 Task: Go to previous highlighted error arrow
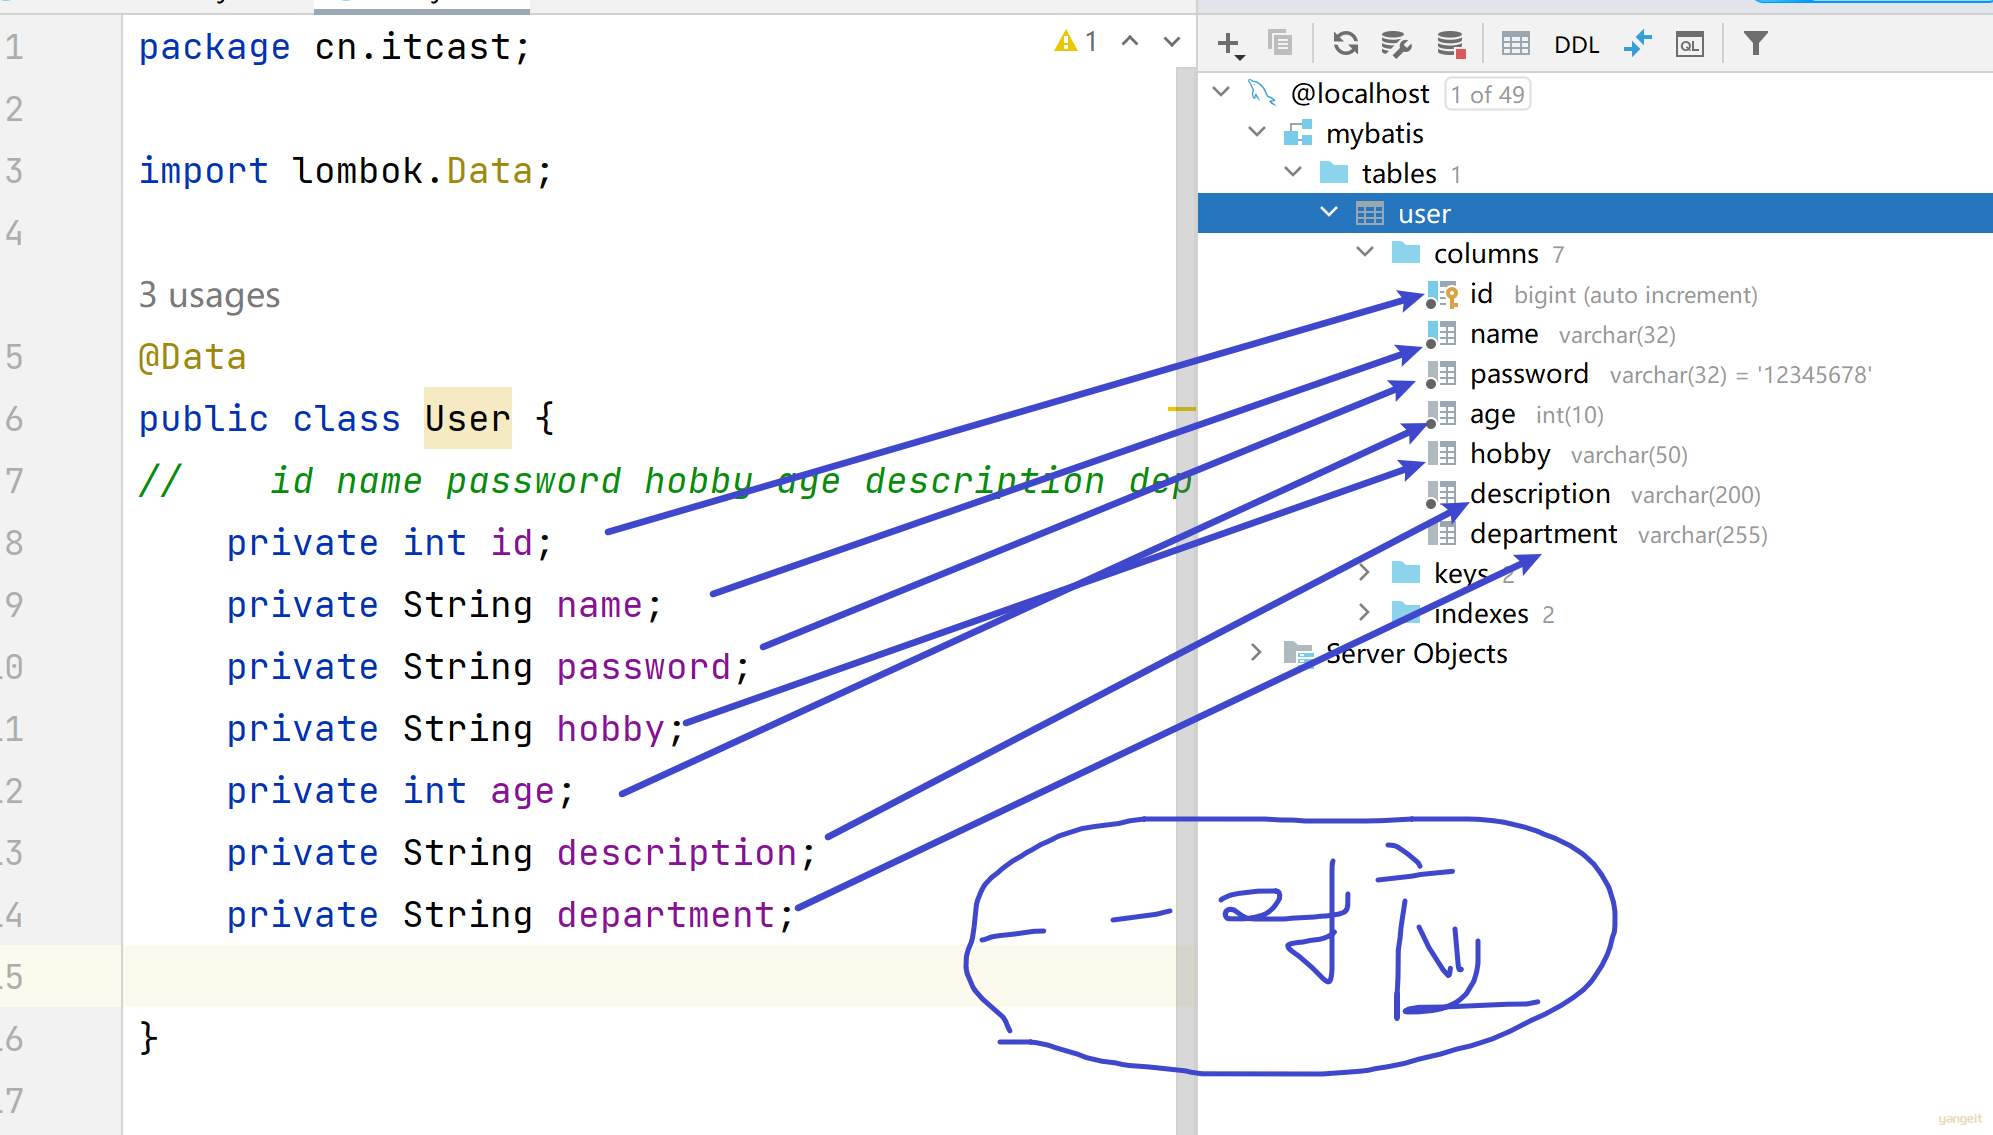(x=1130, y=42)
